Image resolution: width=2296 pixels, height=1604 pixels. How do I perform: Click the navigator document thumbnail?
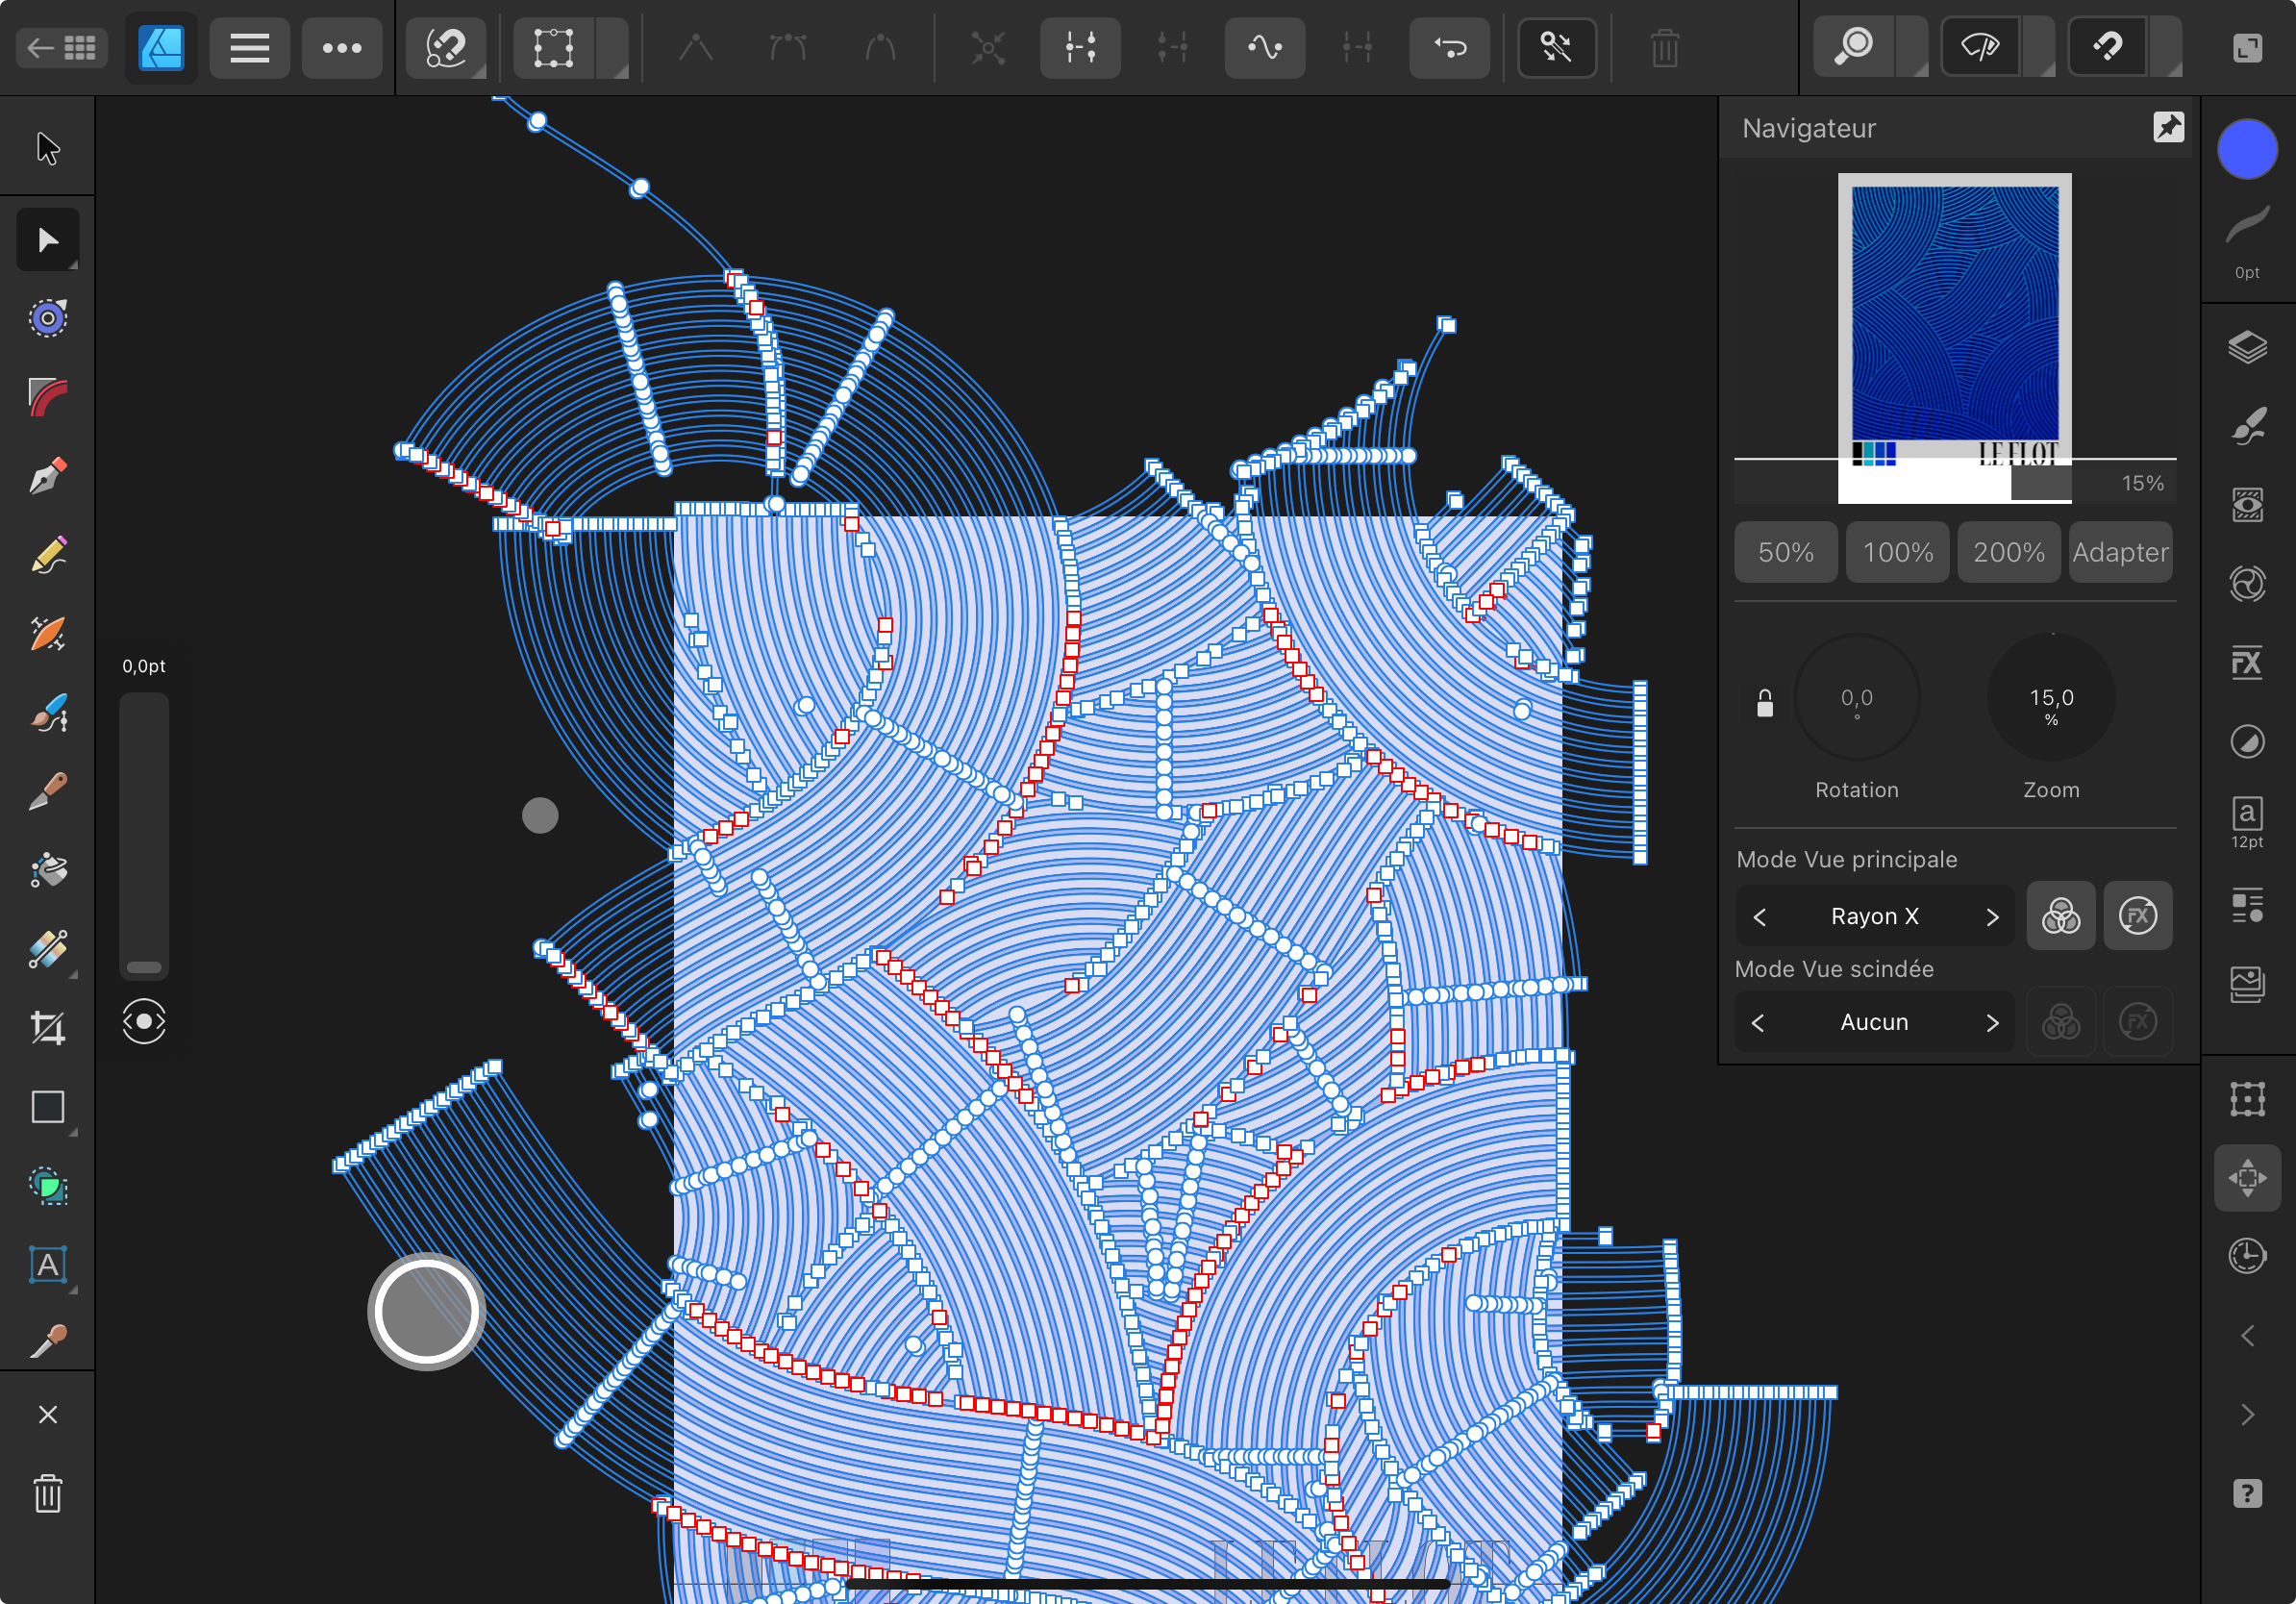coord(1955,337)
